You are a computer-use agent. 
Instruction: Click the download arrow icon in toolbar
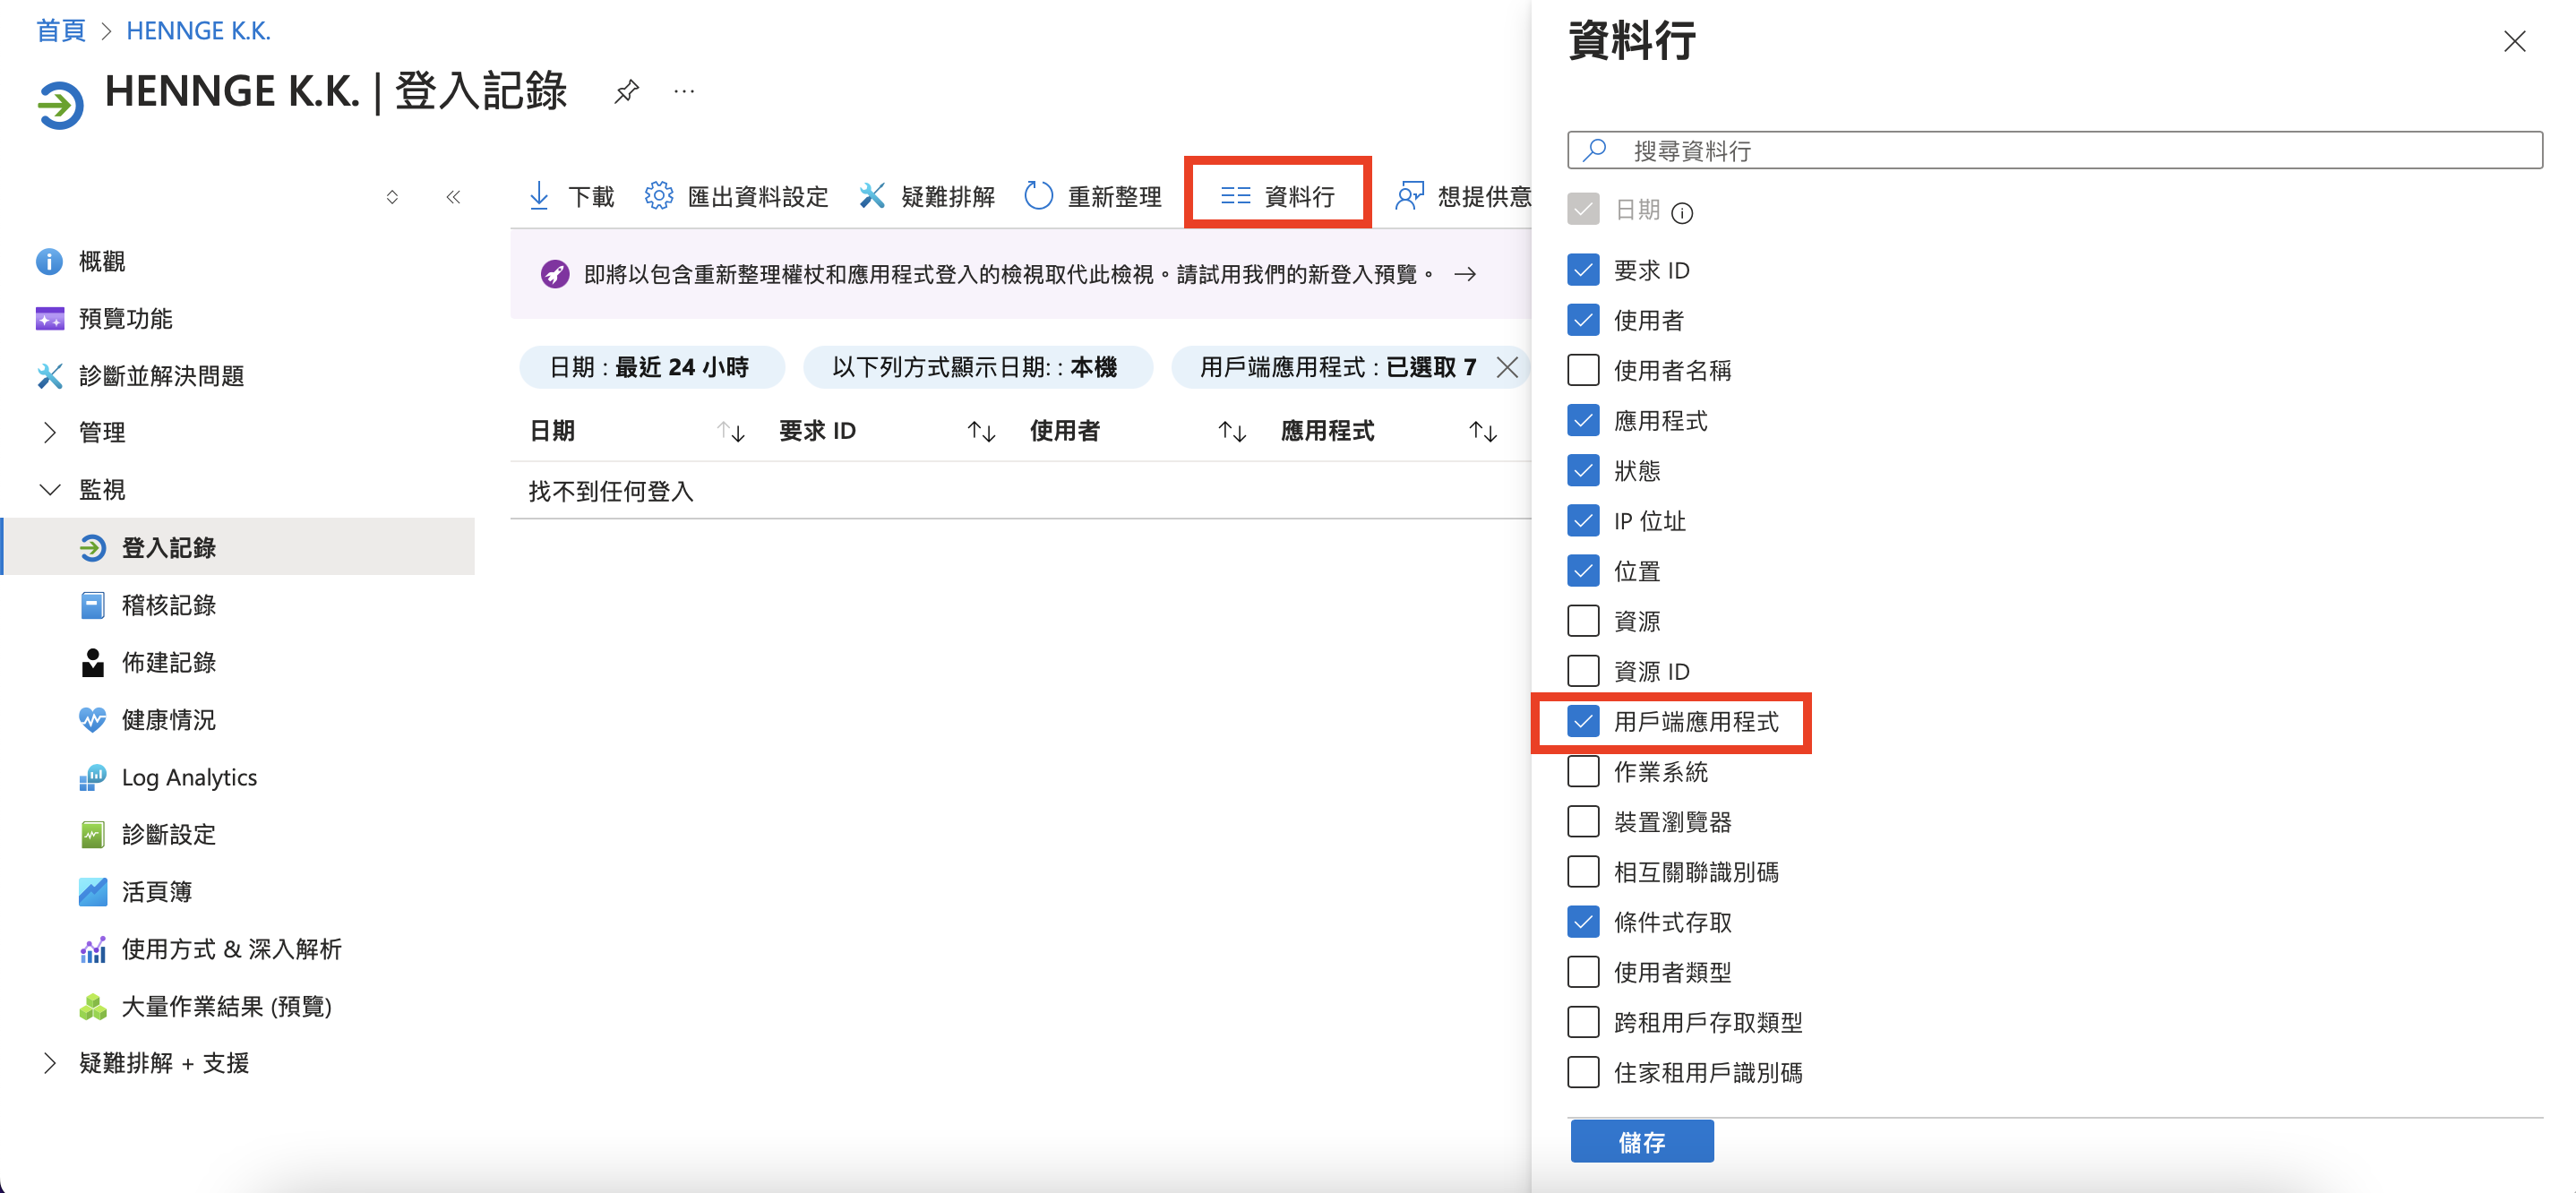tap(539, 195)
